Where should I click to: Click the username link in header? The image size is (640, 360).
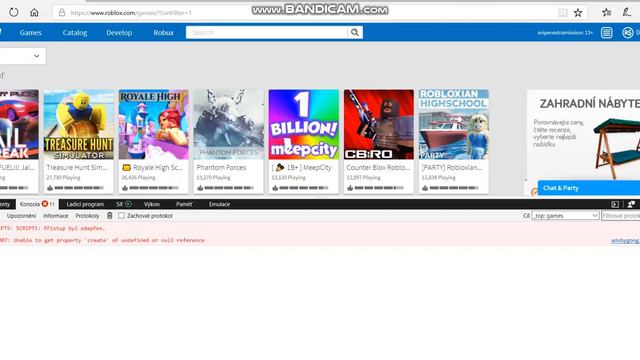point(565,33)
